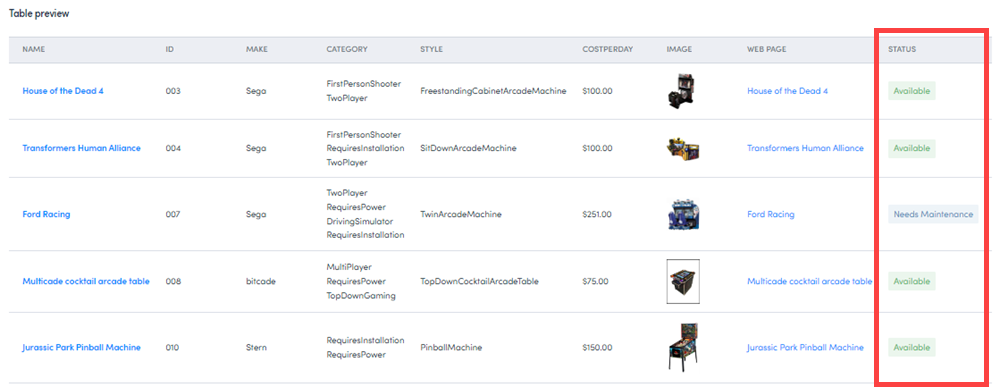Image resolution: width=1000 pixels, height=387 pixels.
Task: Click the Available badge for Jurassic Park Pinball
Action: (911, 347)
